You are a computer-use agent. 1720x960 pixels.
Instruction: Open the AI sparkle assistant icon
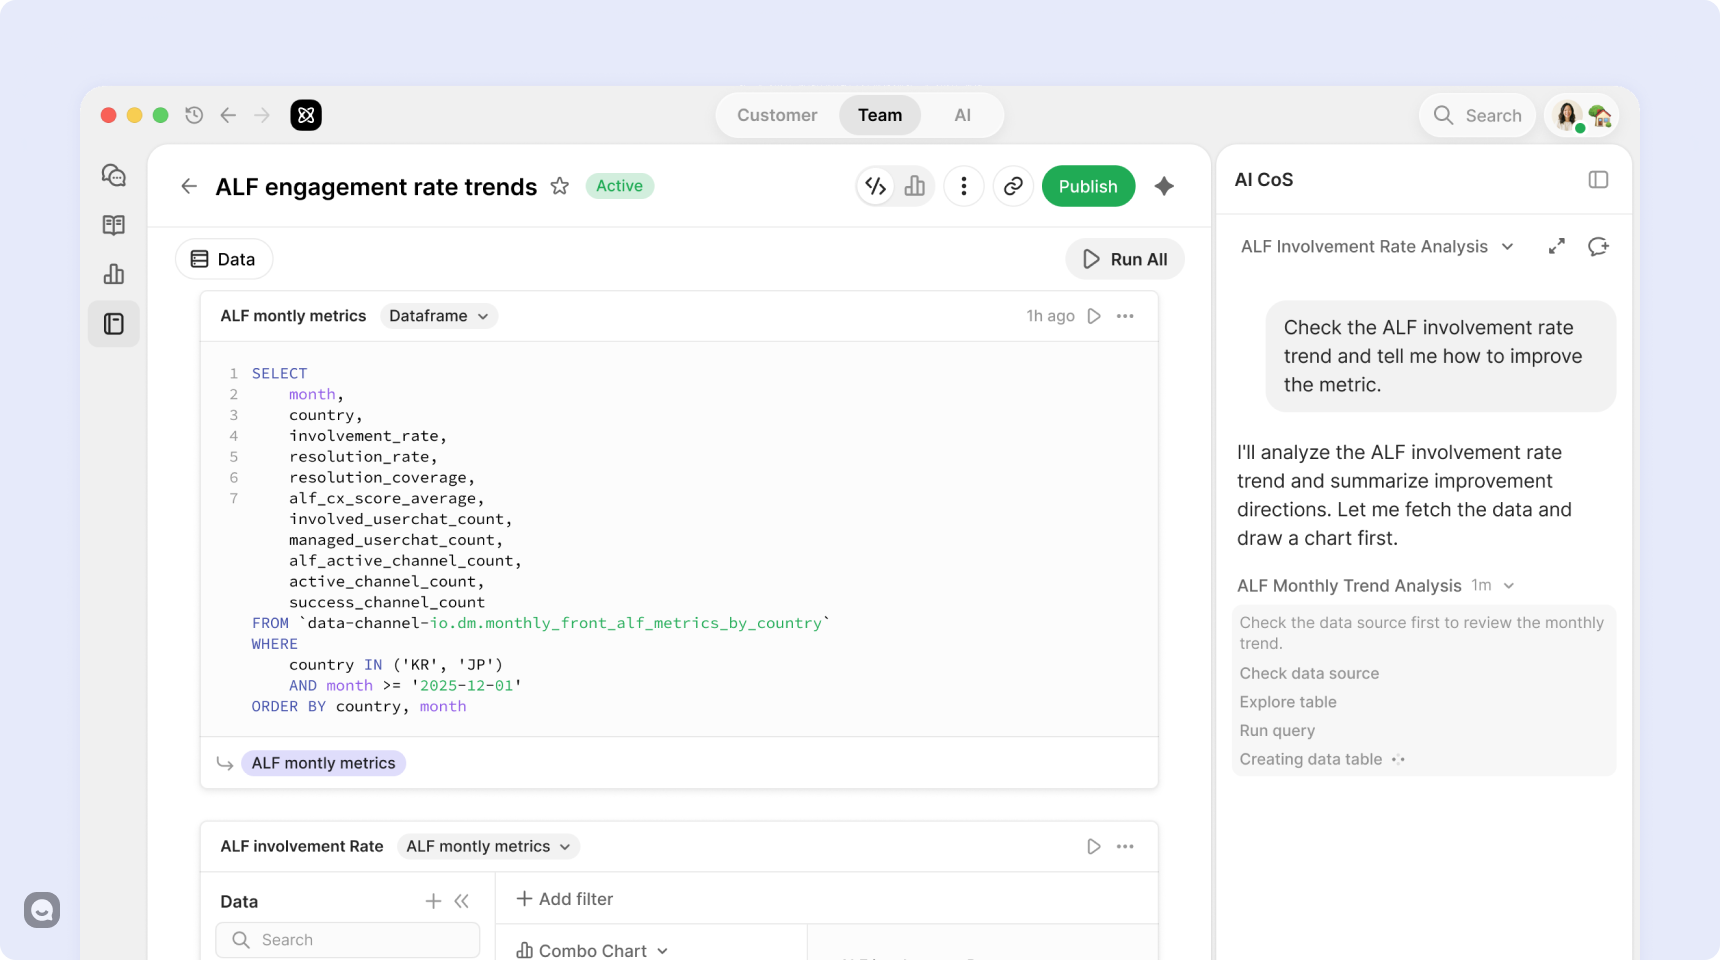click(x=1164, y=186)
